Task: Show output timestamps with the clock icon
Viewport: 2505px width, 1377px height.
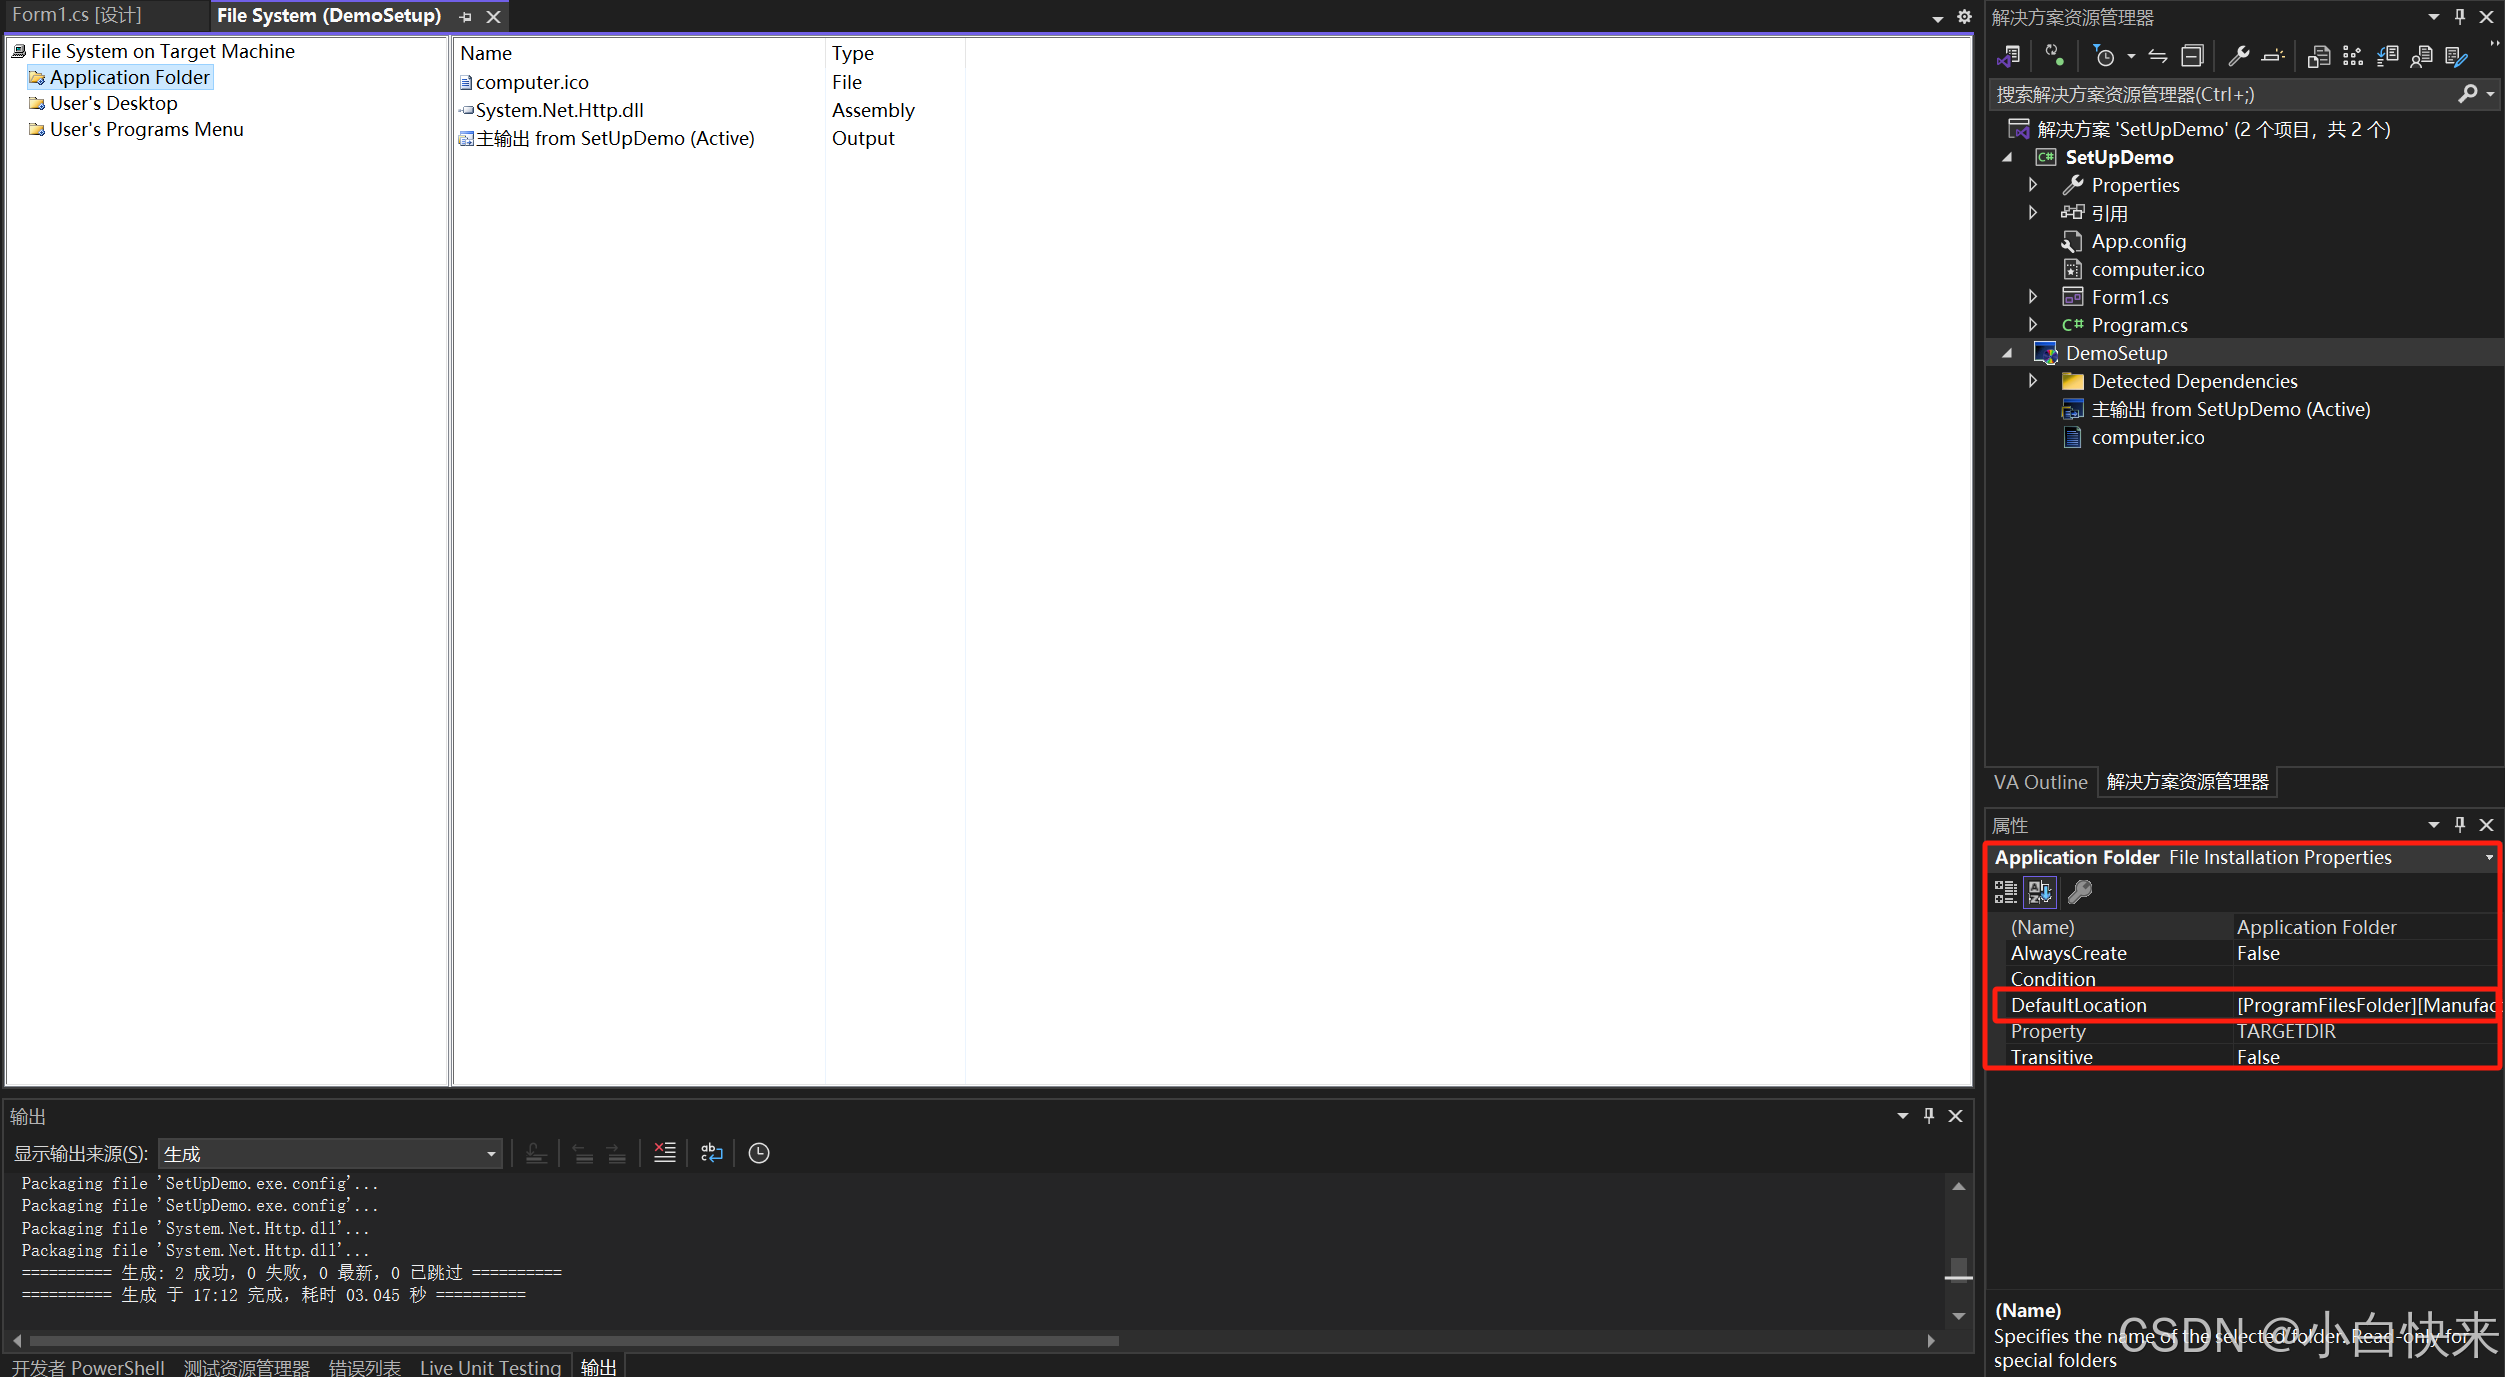Action: coord(758,1153)
